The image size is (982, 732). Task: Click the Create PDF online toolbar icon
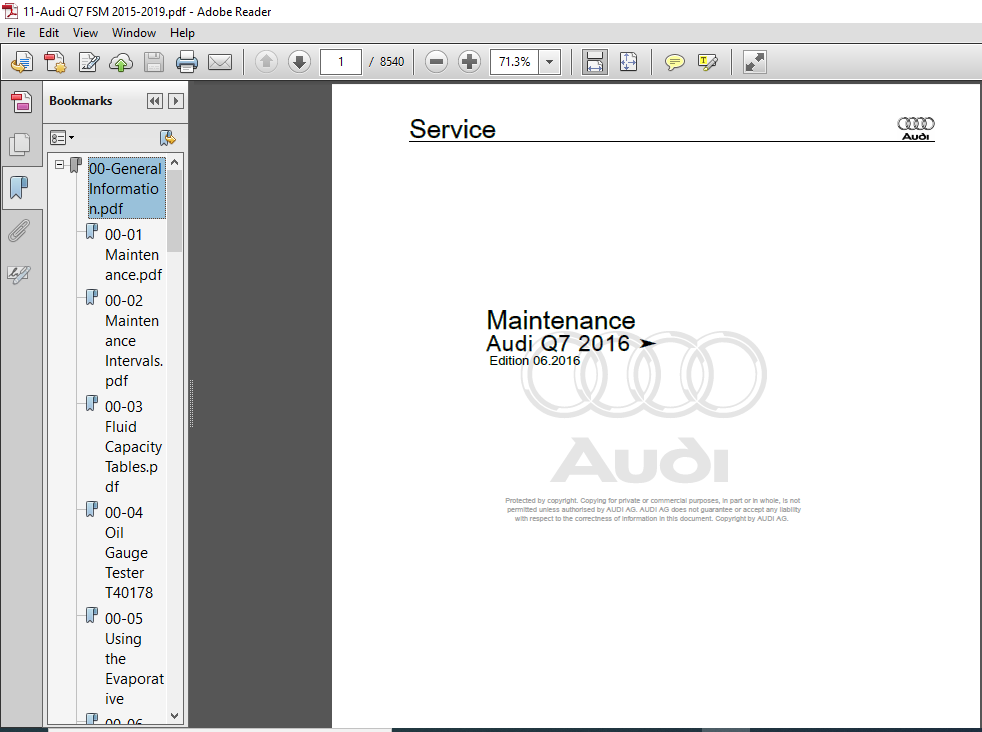tap(22, 62)
